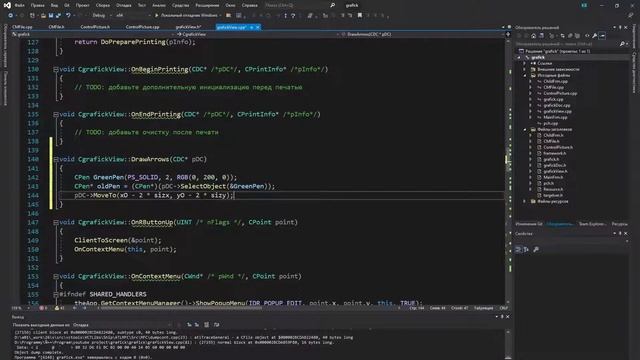
Task: Open the Файл menu
Action: tap(19, 5)
